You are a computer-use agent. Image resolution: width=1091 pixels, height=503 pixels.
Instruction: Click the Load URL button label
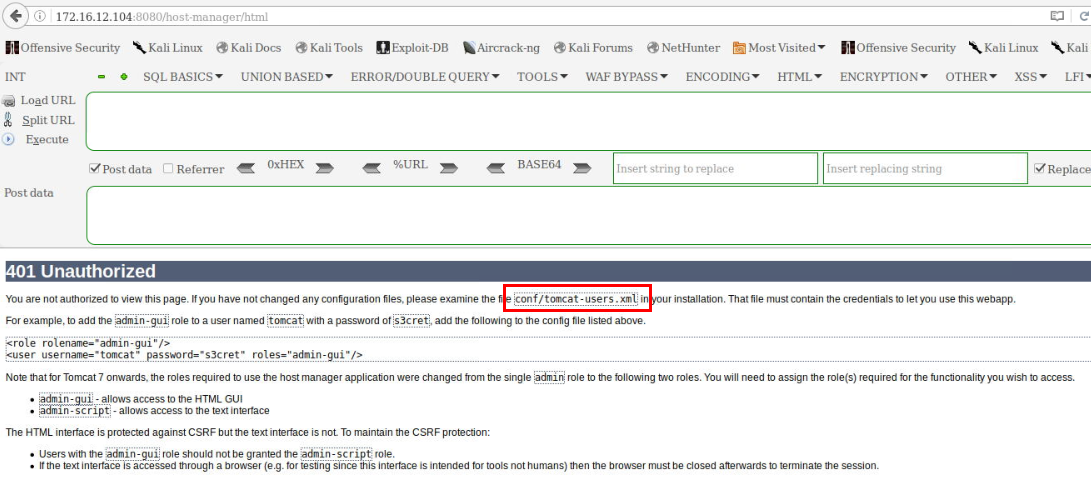48,101
